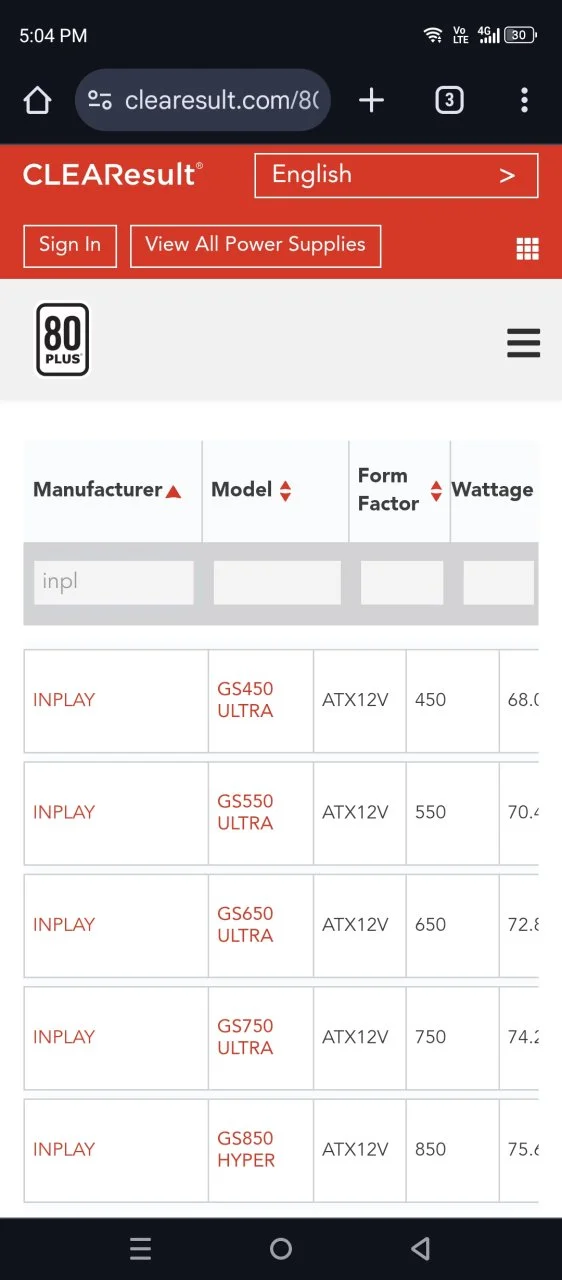This screenshot has width=562, height=1280.
Task: Sort table by Form Factor column arrows
Action: (x=436, y=491)
